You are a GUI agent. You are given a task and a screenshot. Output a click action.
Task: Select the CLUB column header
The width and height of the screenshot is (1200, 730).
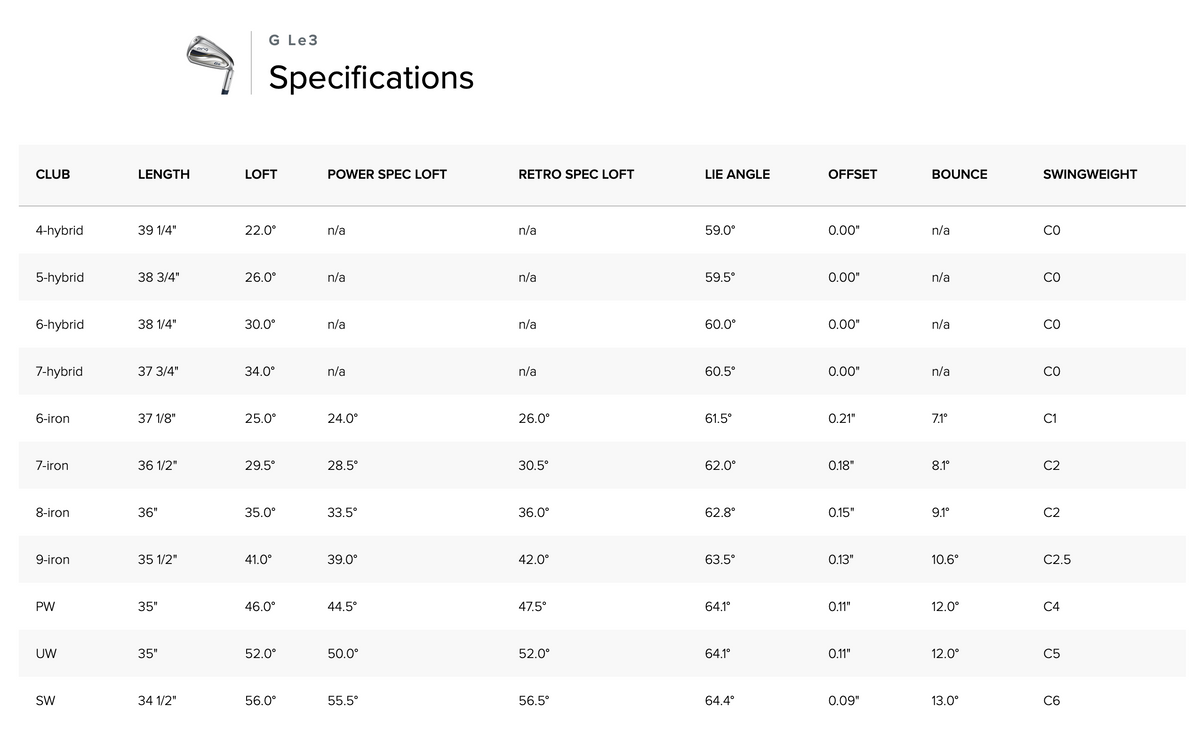tap(53, 174)
